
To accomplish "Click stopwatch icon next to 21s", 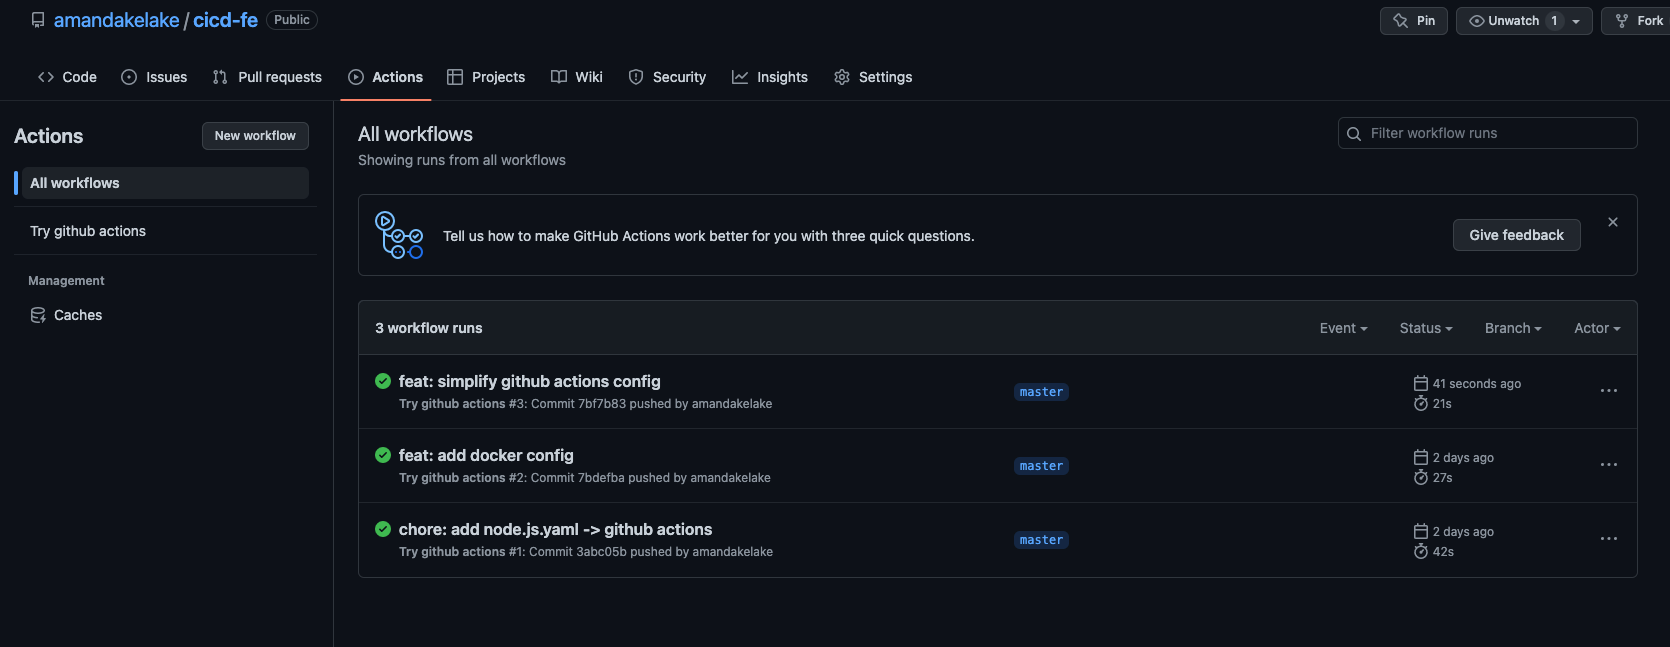I will pyautogui.click(x=1420, y=403).
